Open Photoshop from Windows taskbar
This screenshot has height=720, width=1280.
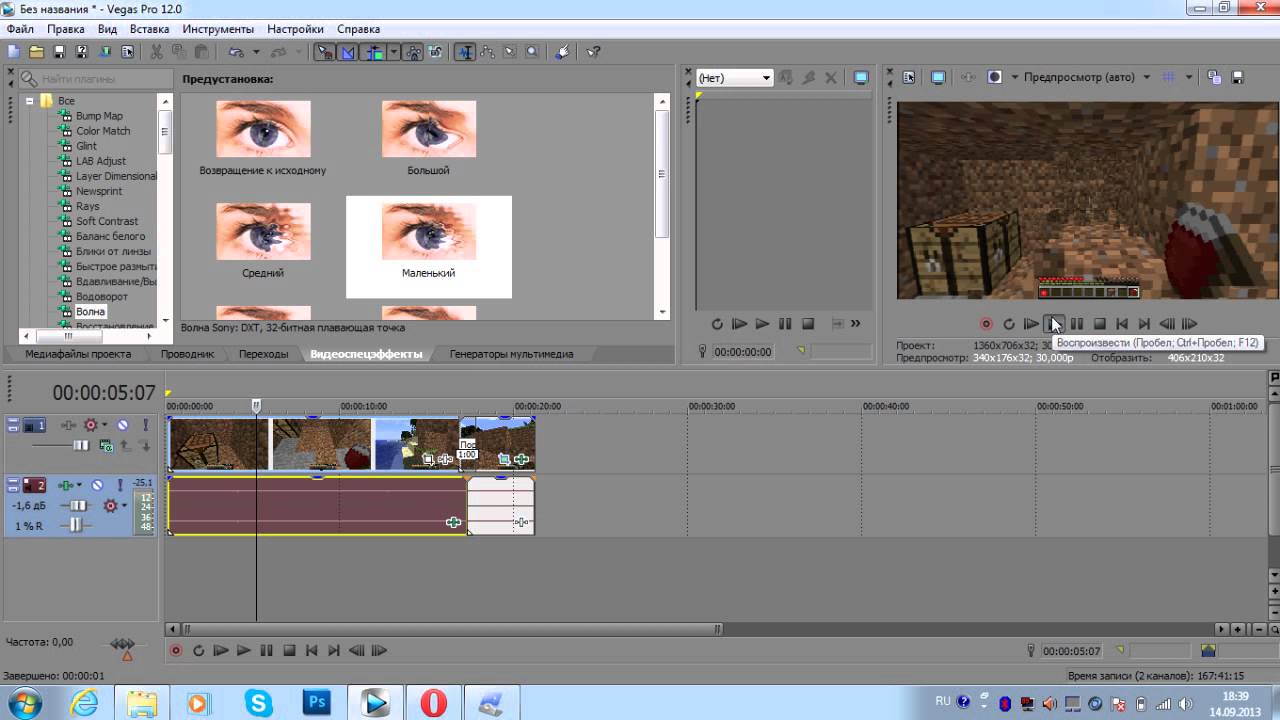tap(317, 703)
